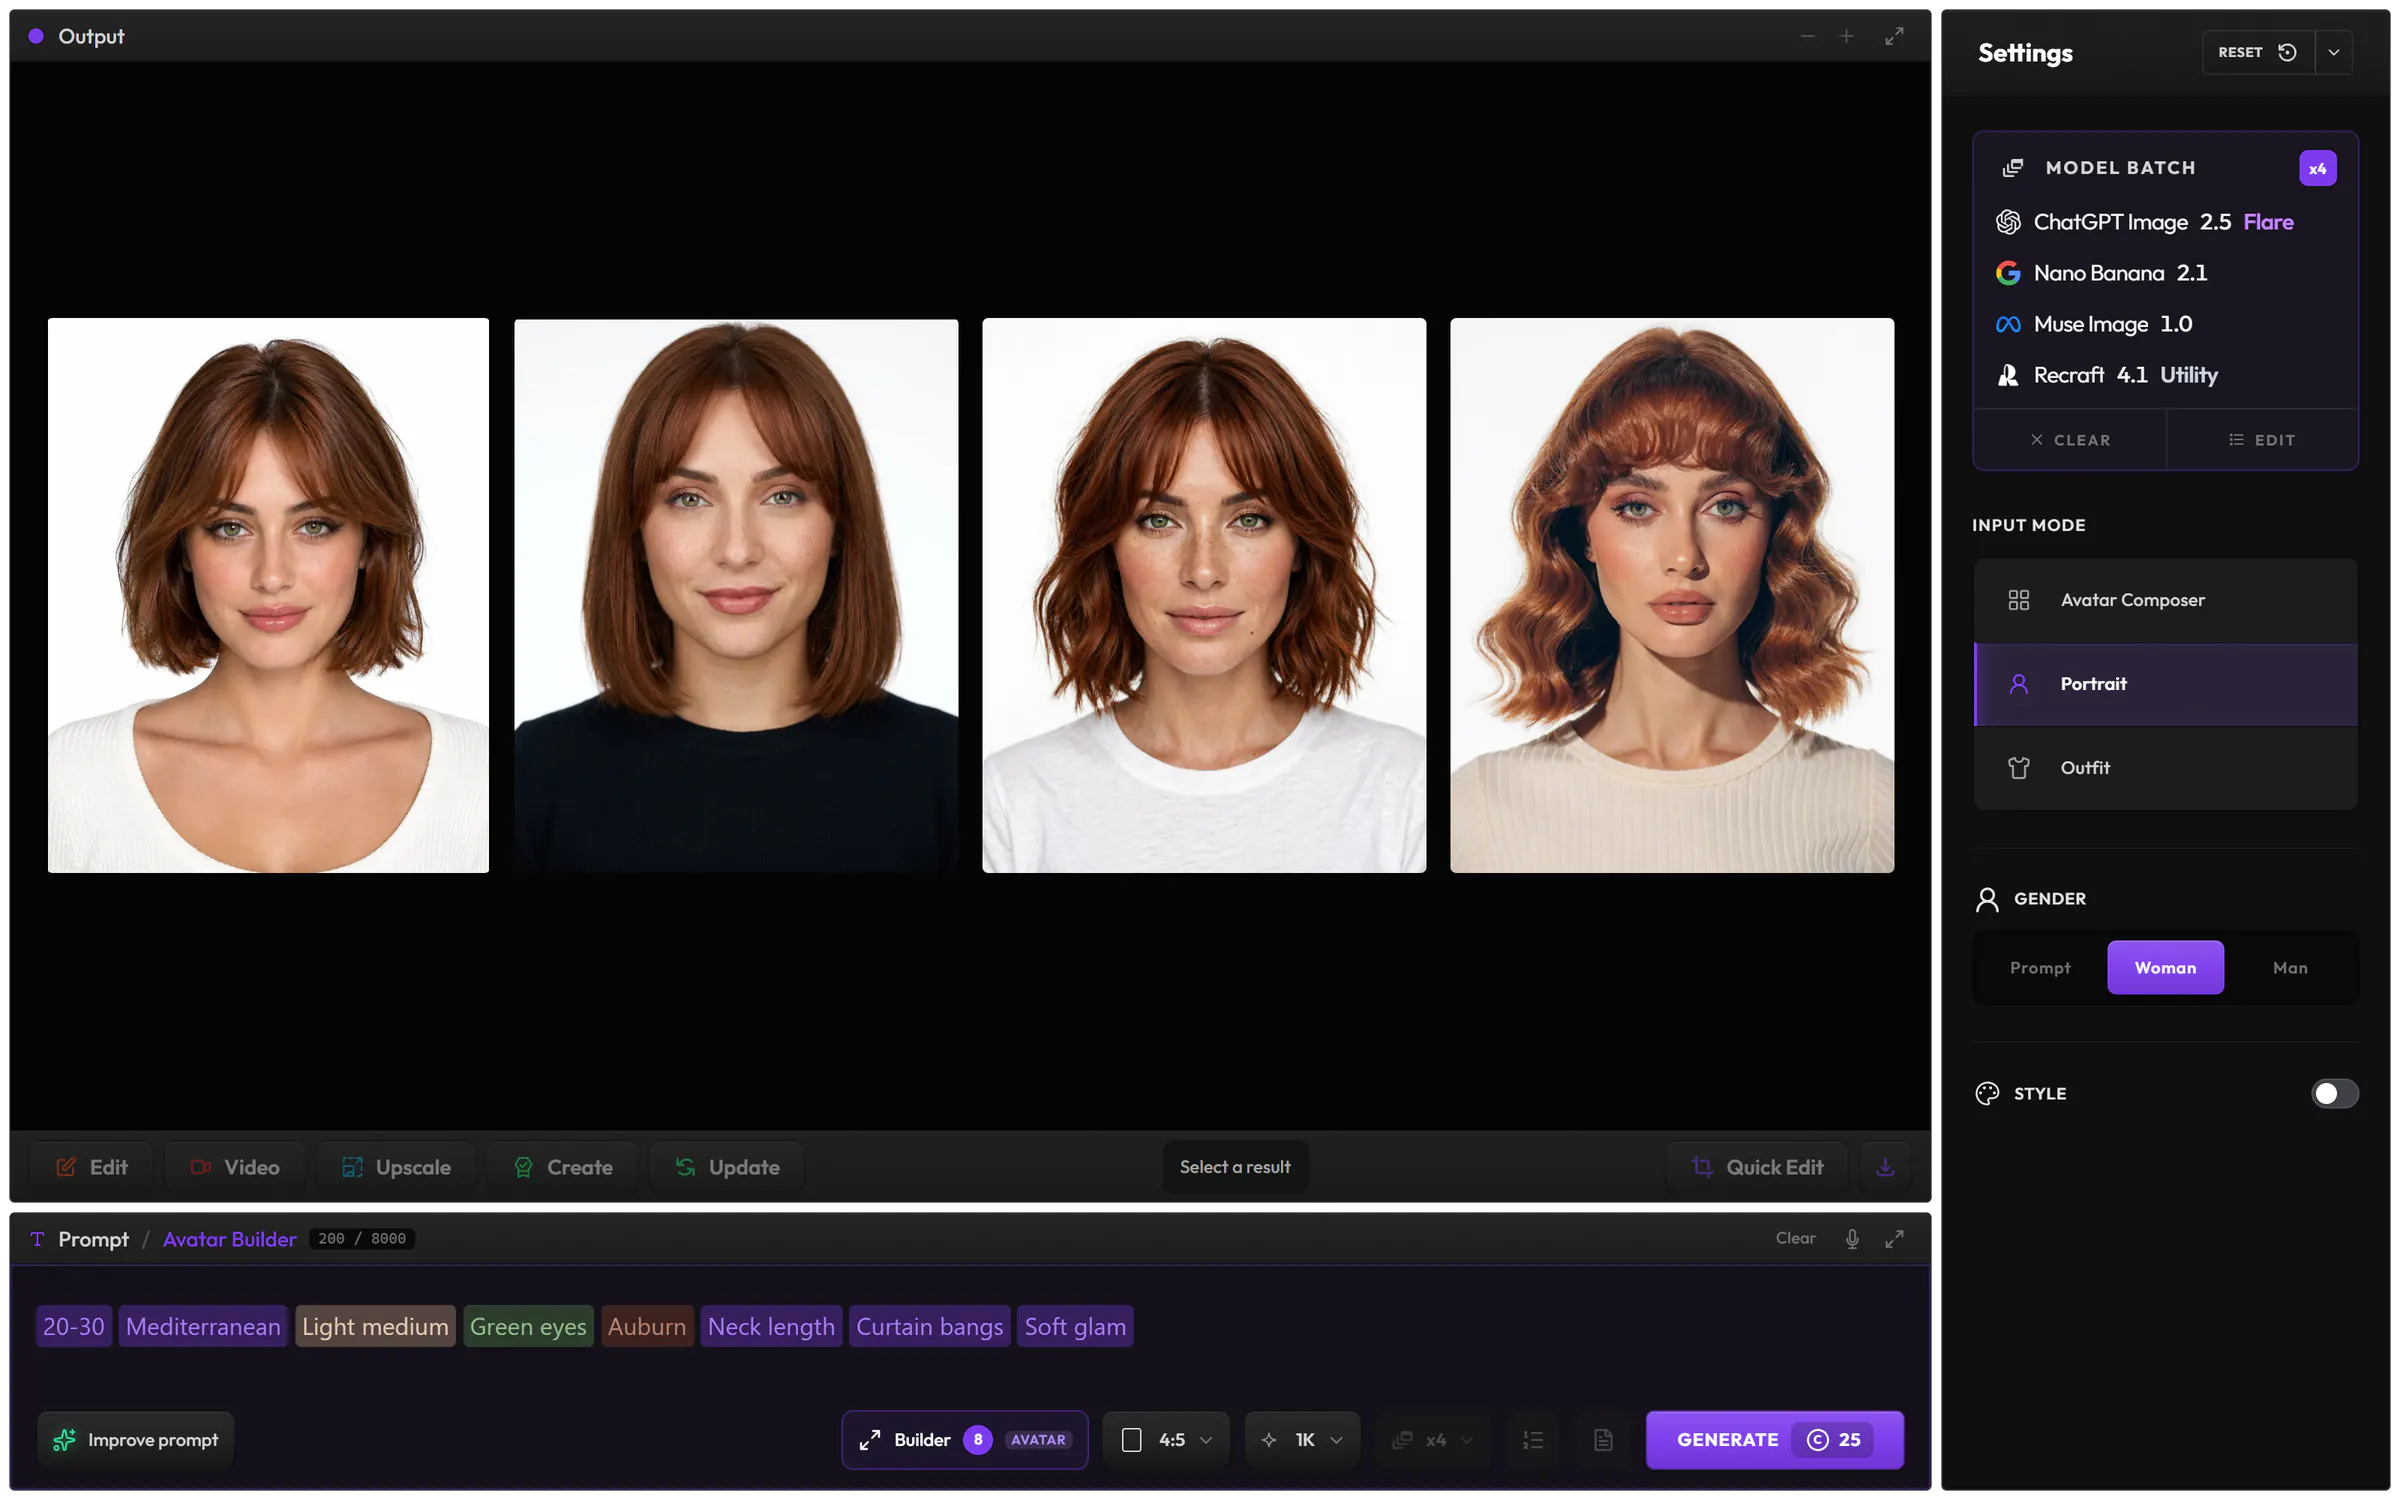Screen dimensions: 2400x1500
Task: Open the 4:5 aspect ratio dropdown
Action: 1166,1440
